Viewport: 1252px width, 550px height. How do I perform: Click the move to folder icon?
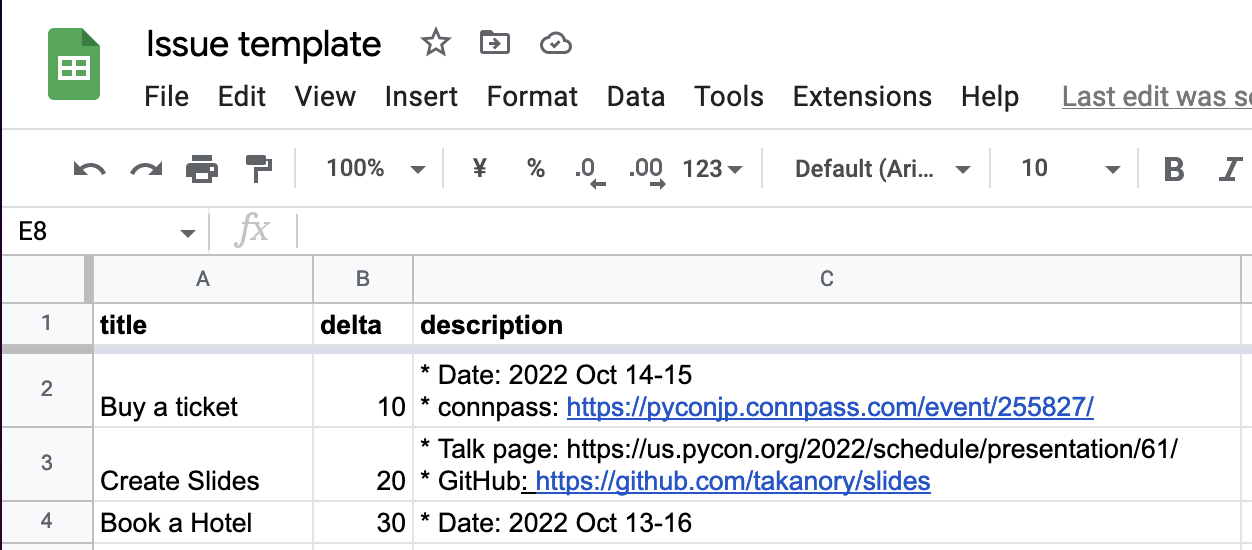[x=494, y=43]
